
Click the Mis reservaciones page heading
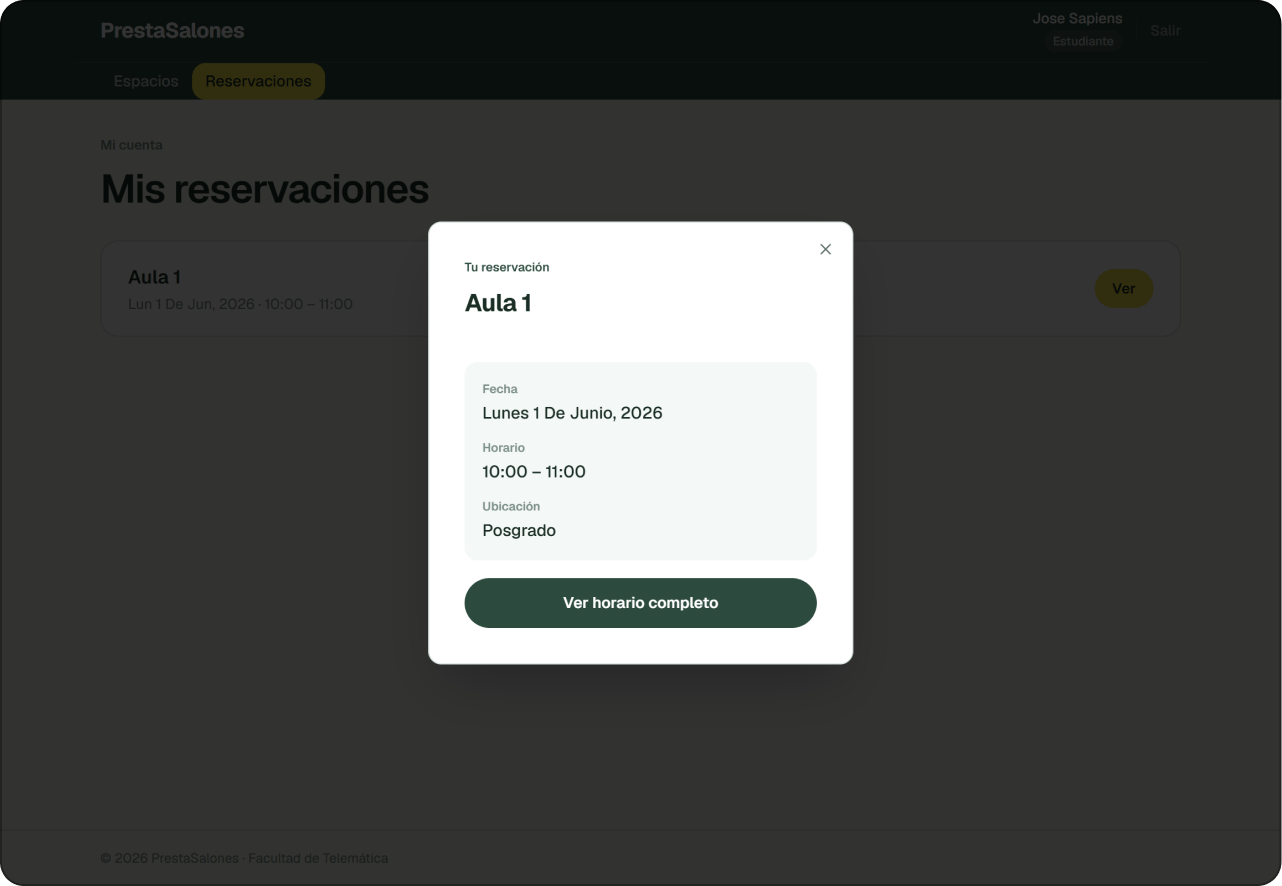[x=265, y=189]
